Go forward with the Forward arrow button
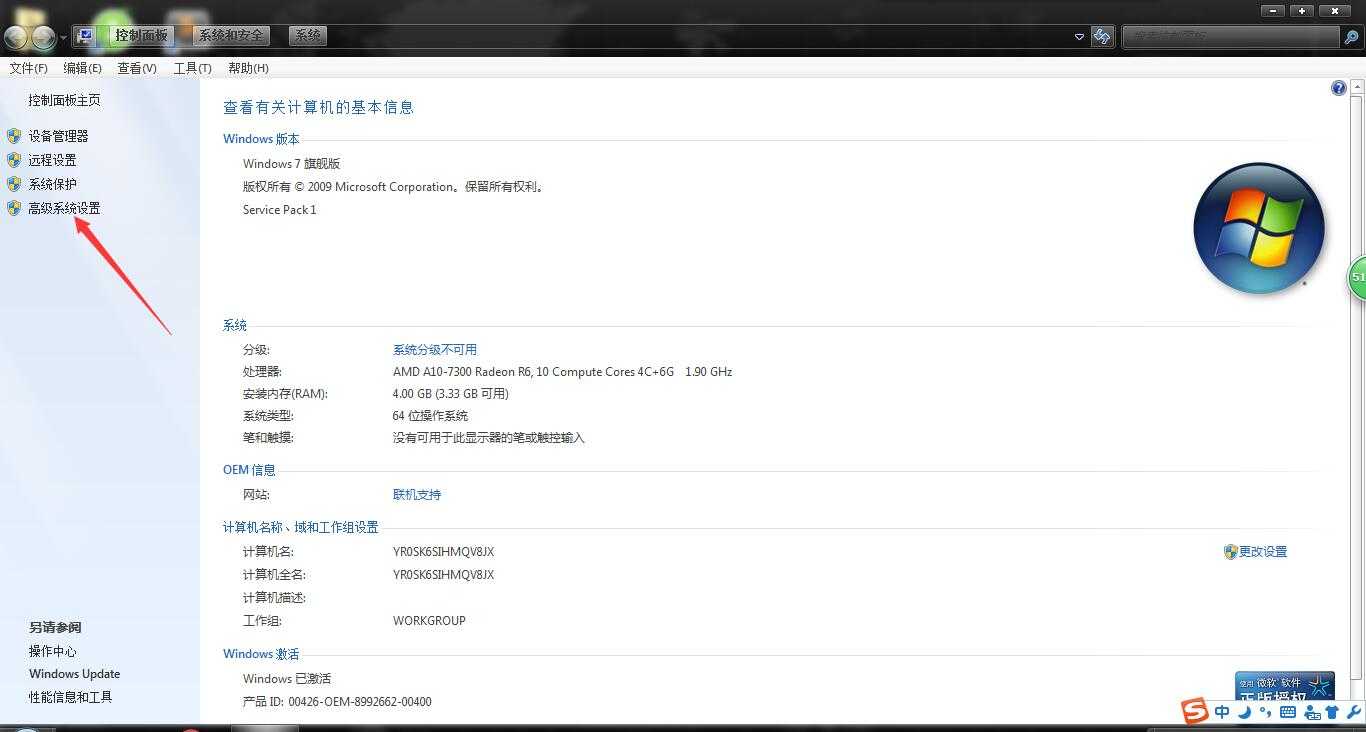Viewport: 1366px width, 732px height. pyautogui.click(x=43, y=38)
